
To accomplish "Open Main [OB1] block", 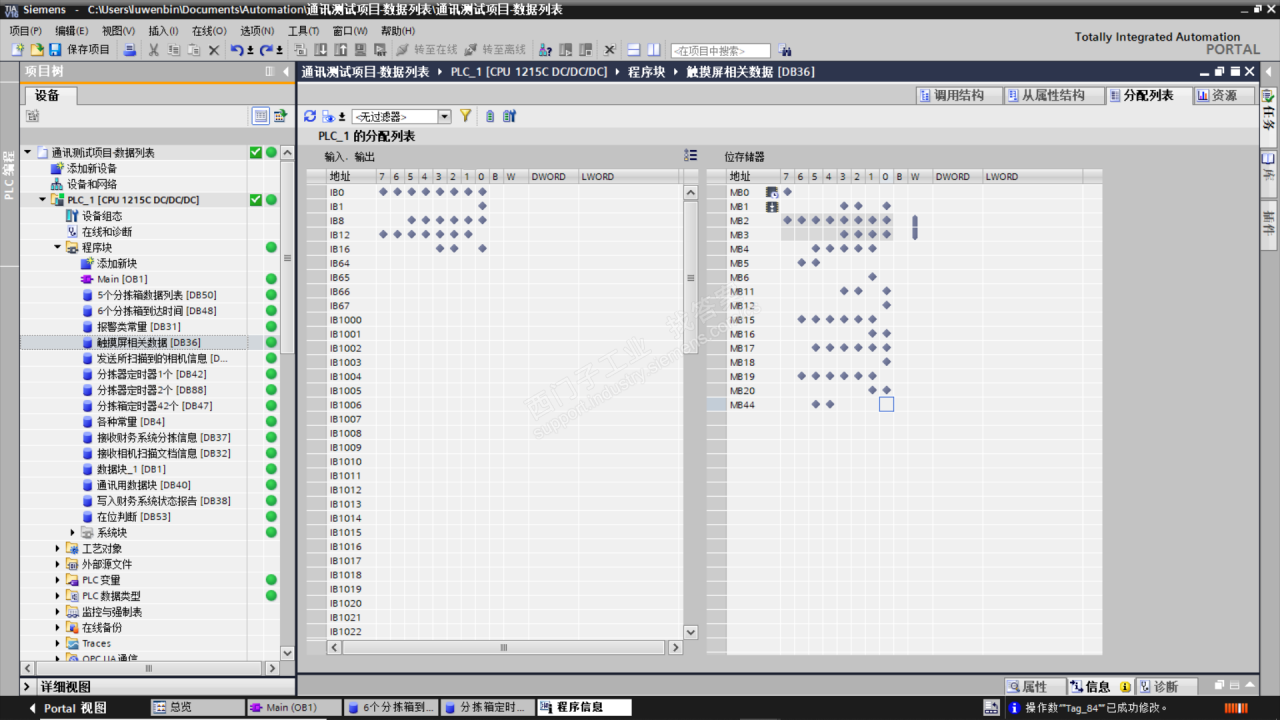I will 122,279.
